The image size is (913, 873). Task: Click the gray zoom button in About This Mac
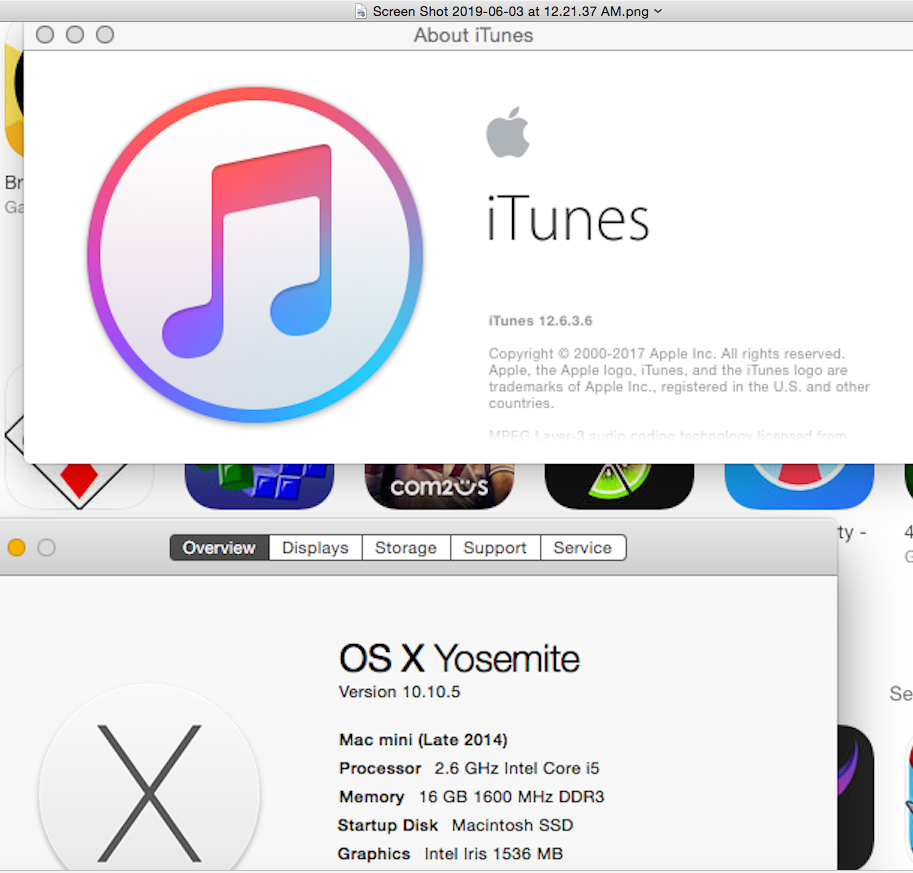pos(47,547)
